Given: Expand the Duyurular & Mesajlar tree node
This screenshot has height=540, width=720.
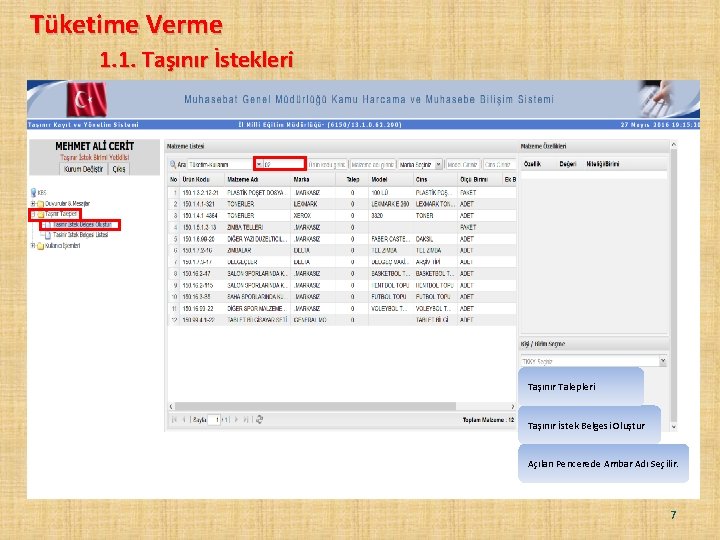Looking at the screenshot, I should coord(33,203).
